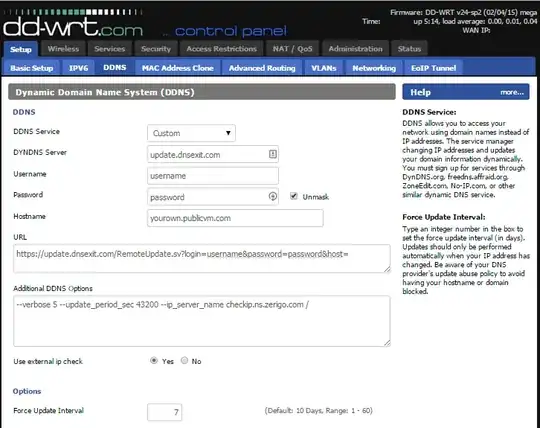Go to the Basic Setup sub-tab
Image resolution: width=540 pixels, height=428 pixels.
point(31,68)
